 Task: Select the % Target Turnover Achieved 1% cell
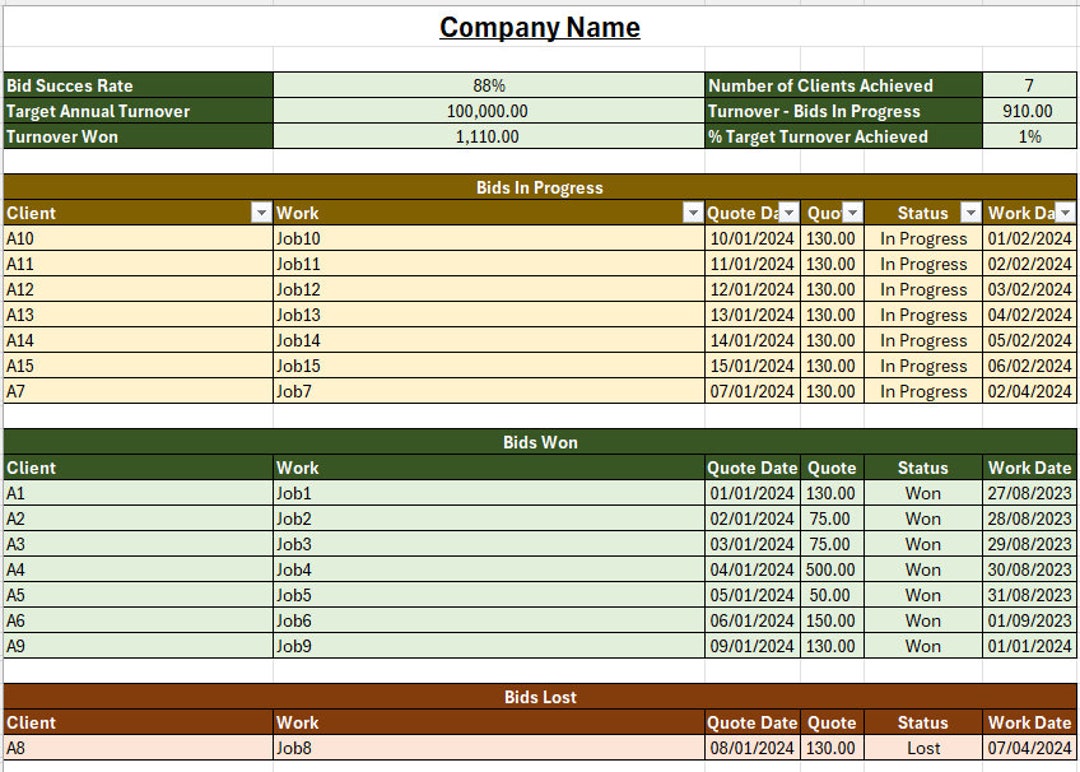pos(1027,137)
